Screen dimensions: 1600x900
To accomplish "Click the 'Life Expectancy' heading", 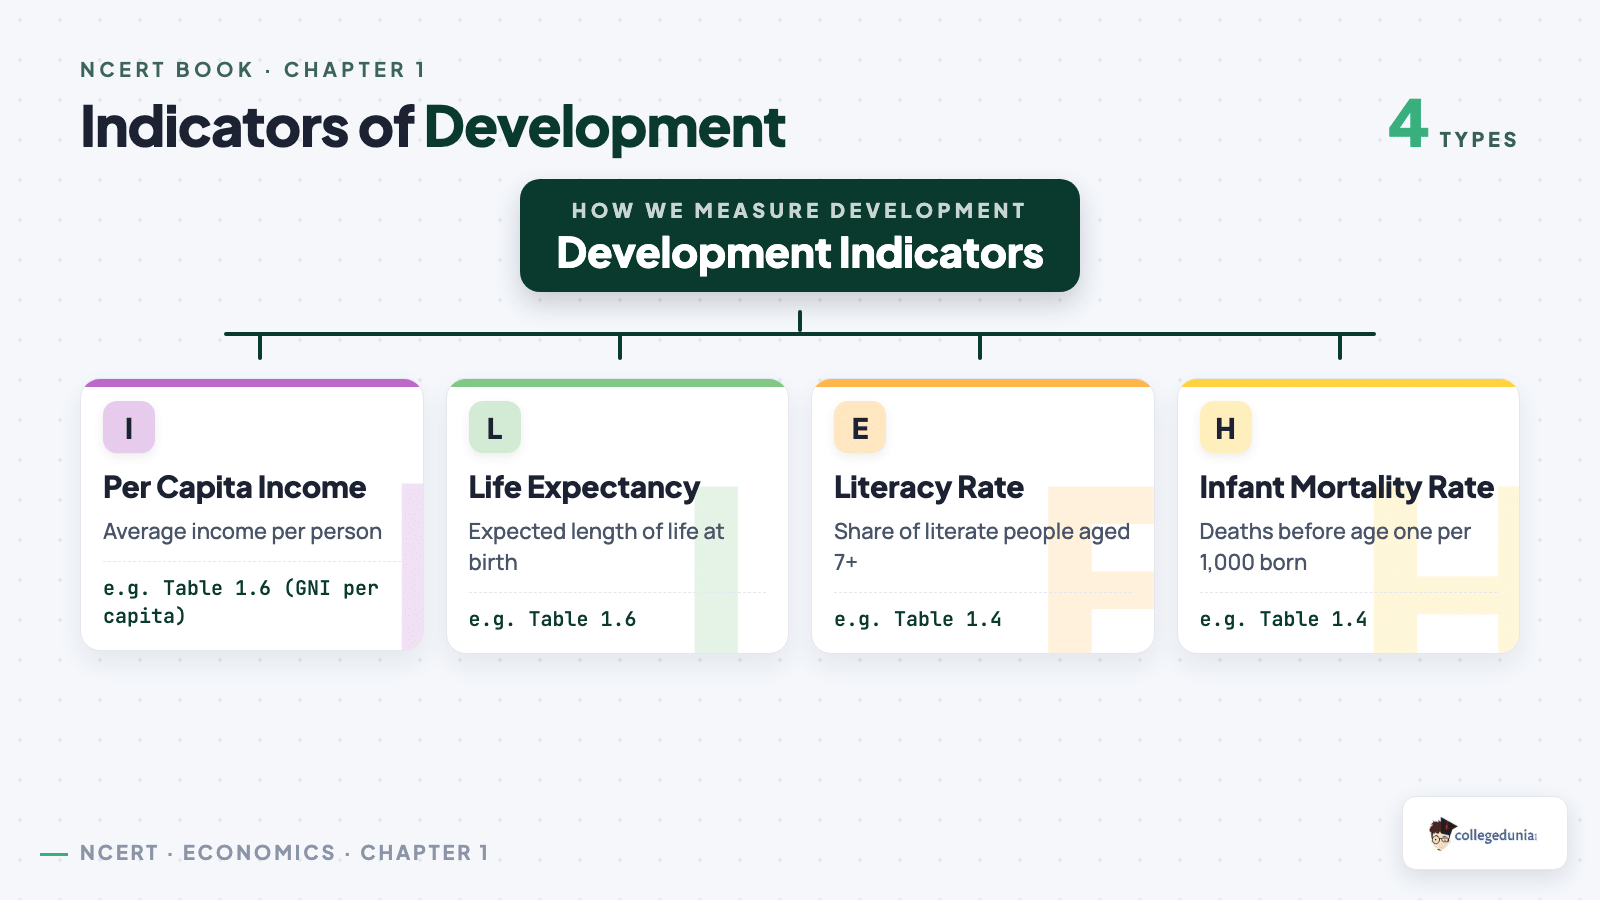I will (584, 488).
